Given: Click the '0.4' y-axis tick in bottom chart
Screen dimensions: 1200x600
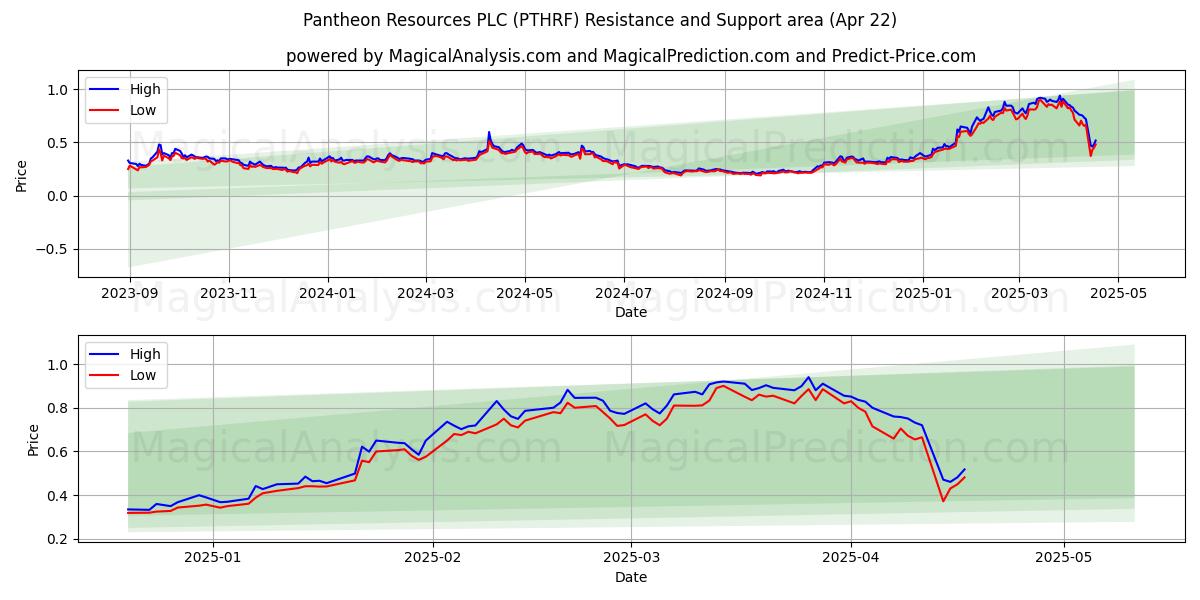Looking at the screenshot, I should point(59,496).
